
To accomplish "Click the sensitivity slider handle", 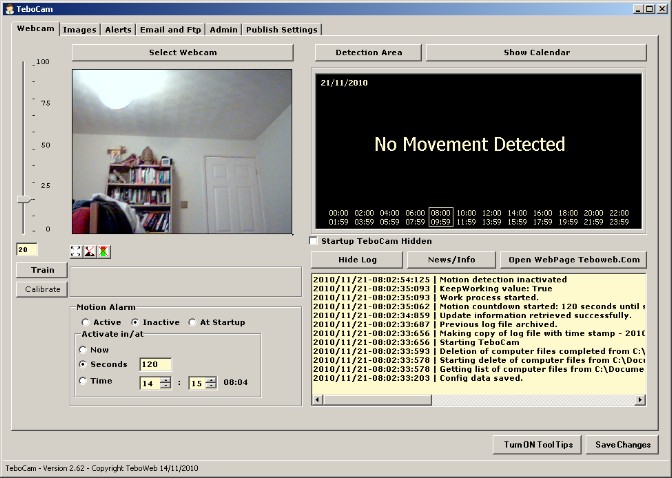I will tap(25, 199).
